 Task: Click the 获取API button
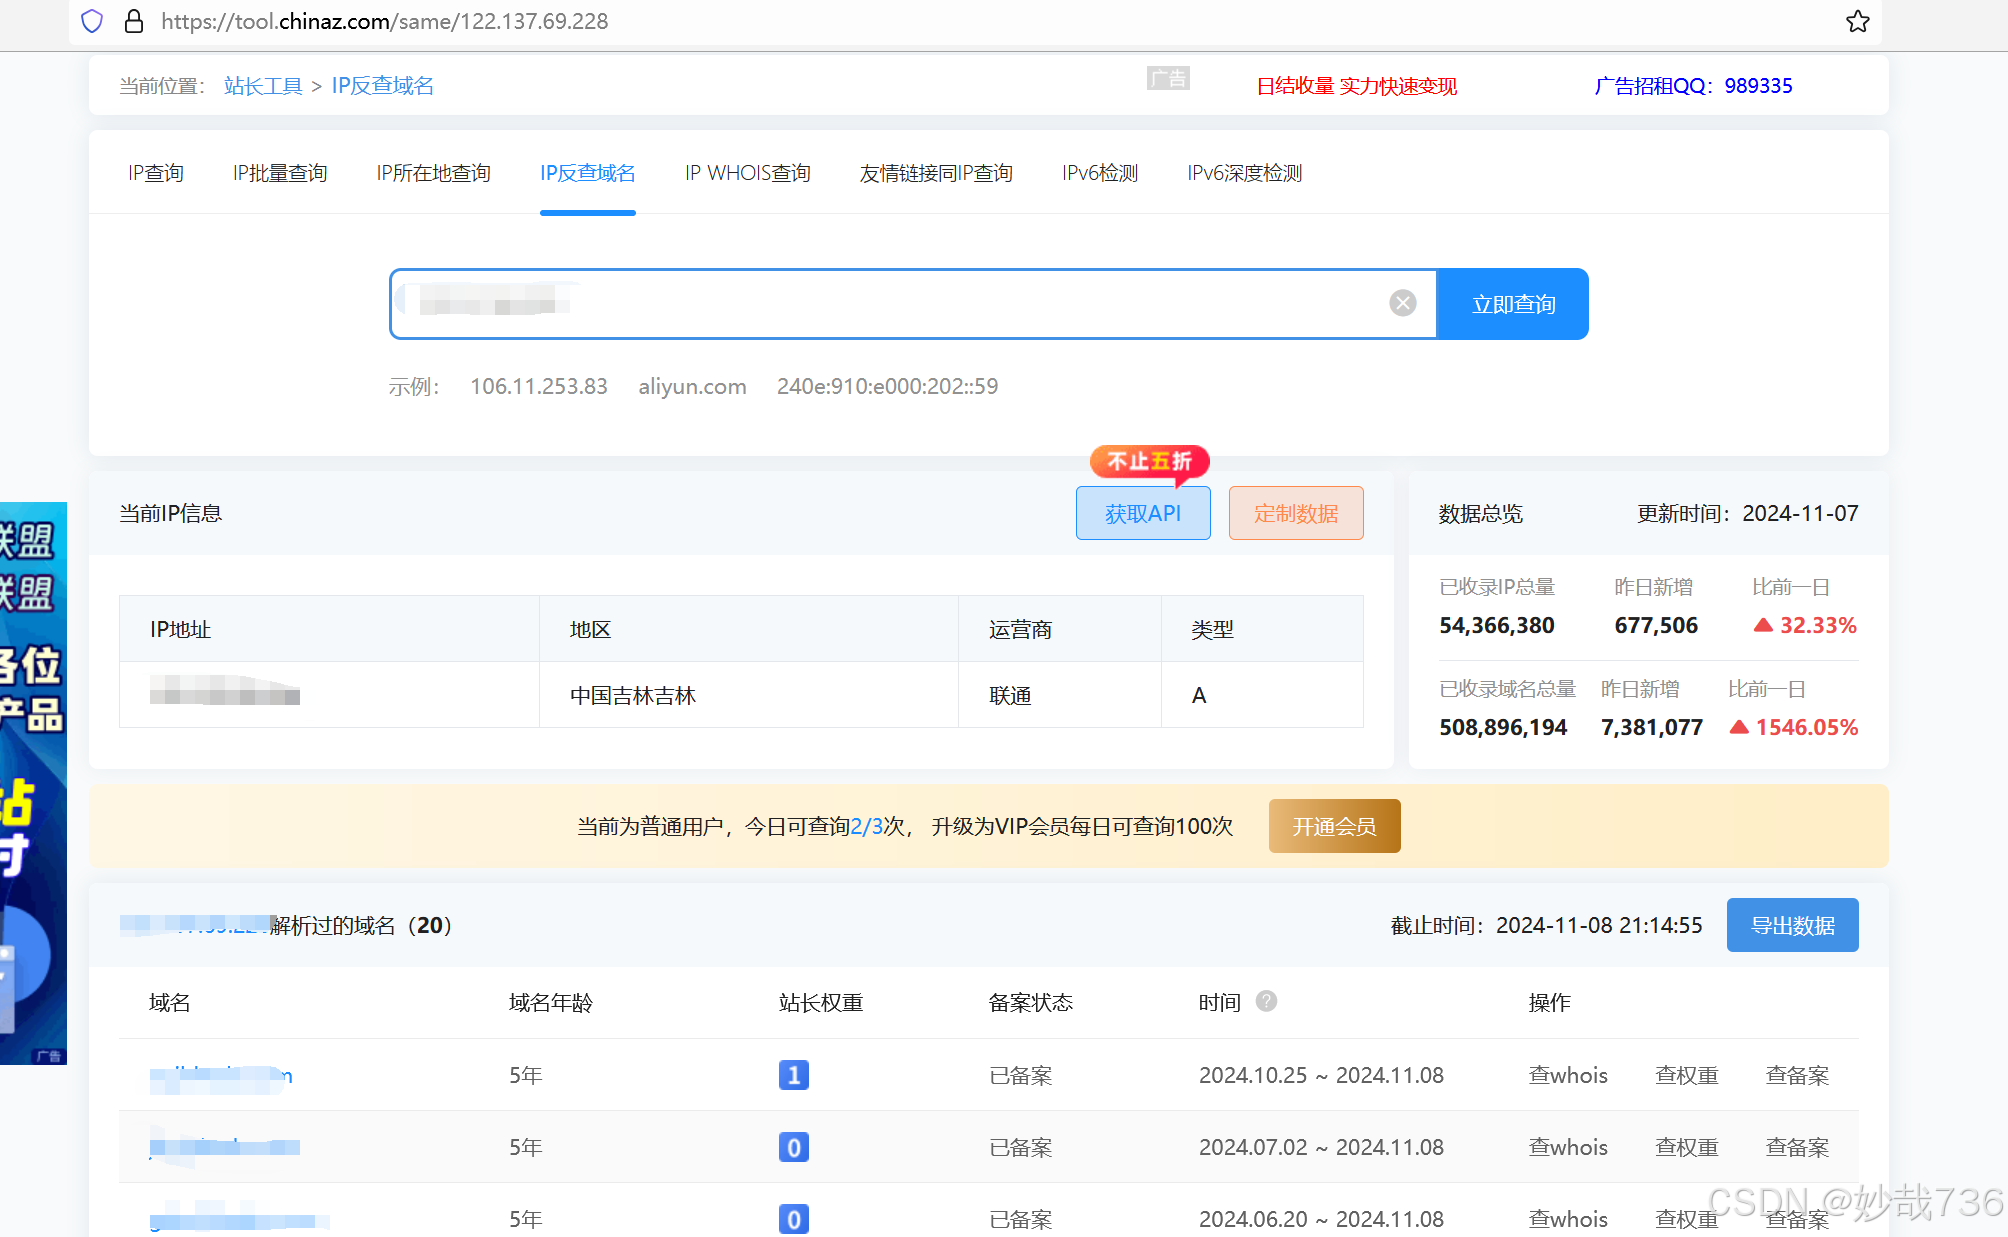coord(1143,513)
